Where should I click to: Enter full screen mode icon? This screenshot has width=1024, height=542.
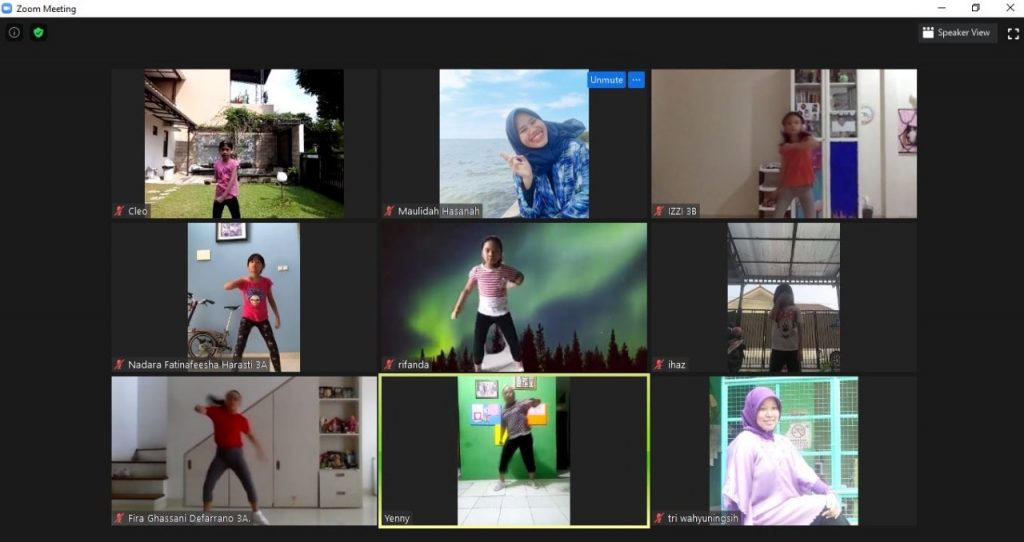[1012, 33]
